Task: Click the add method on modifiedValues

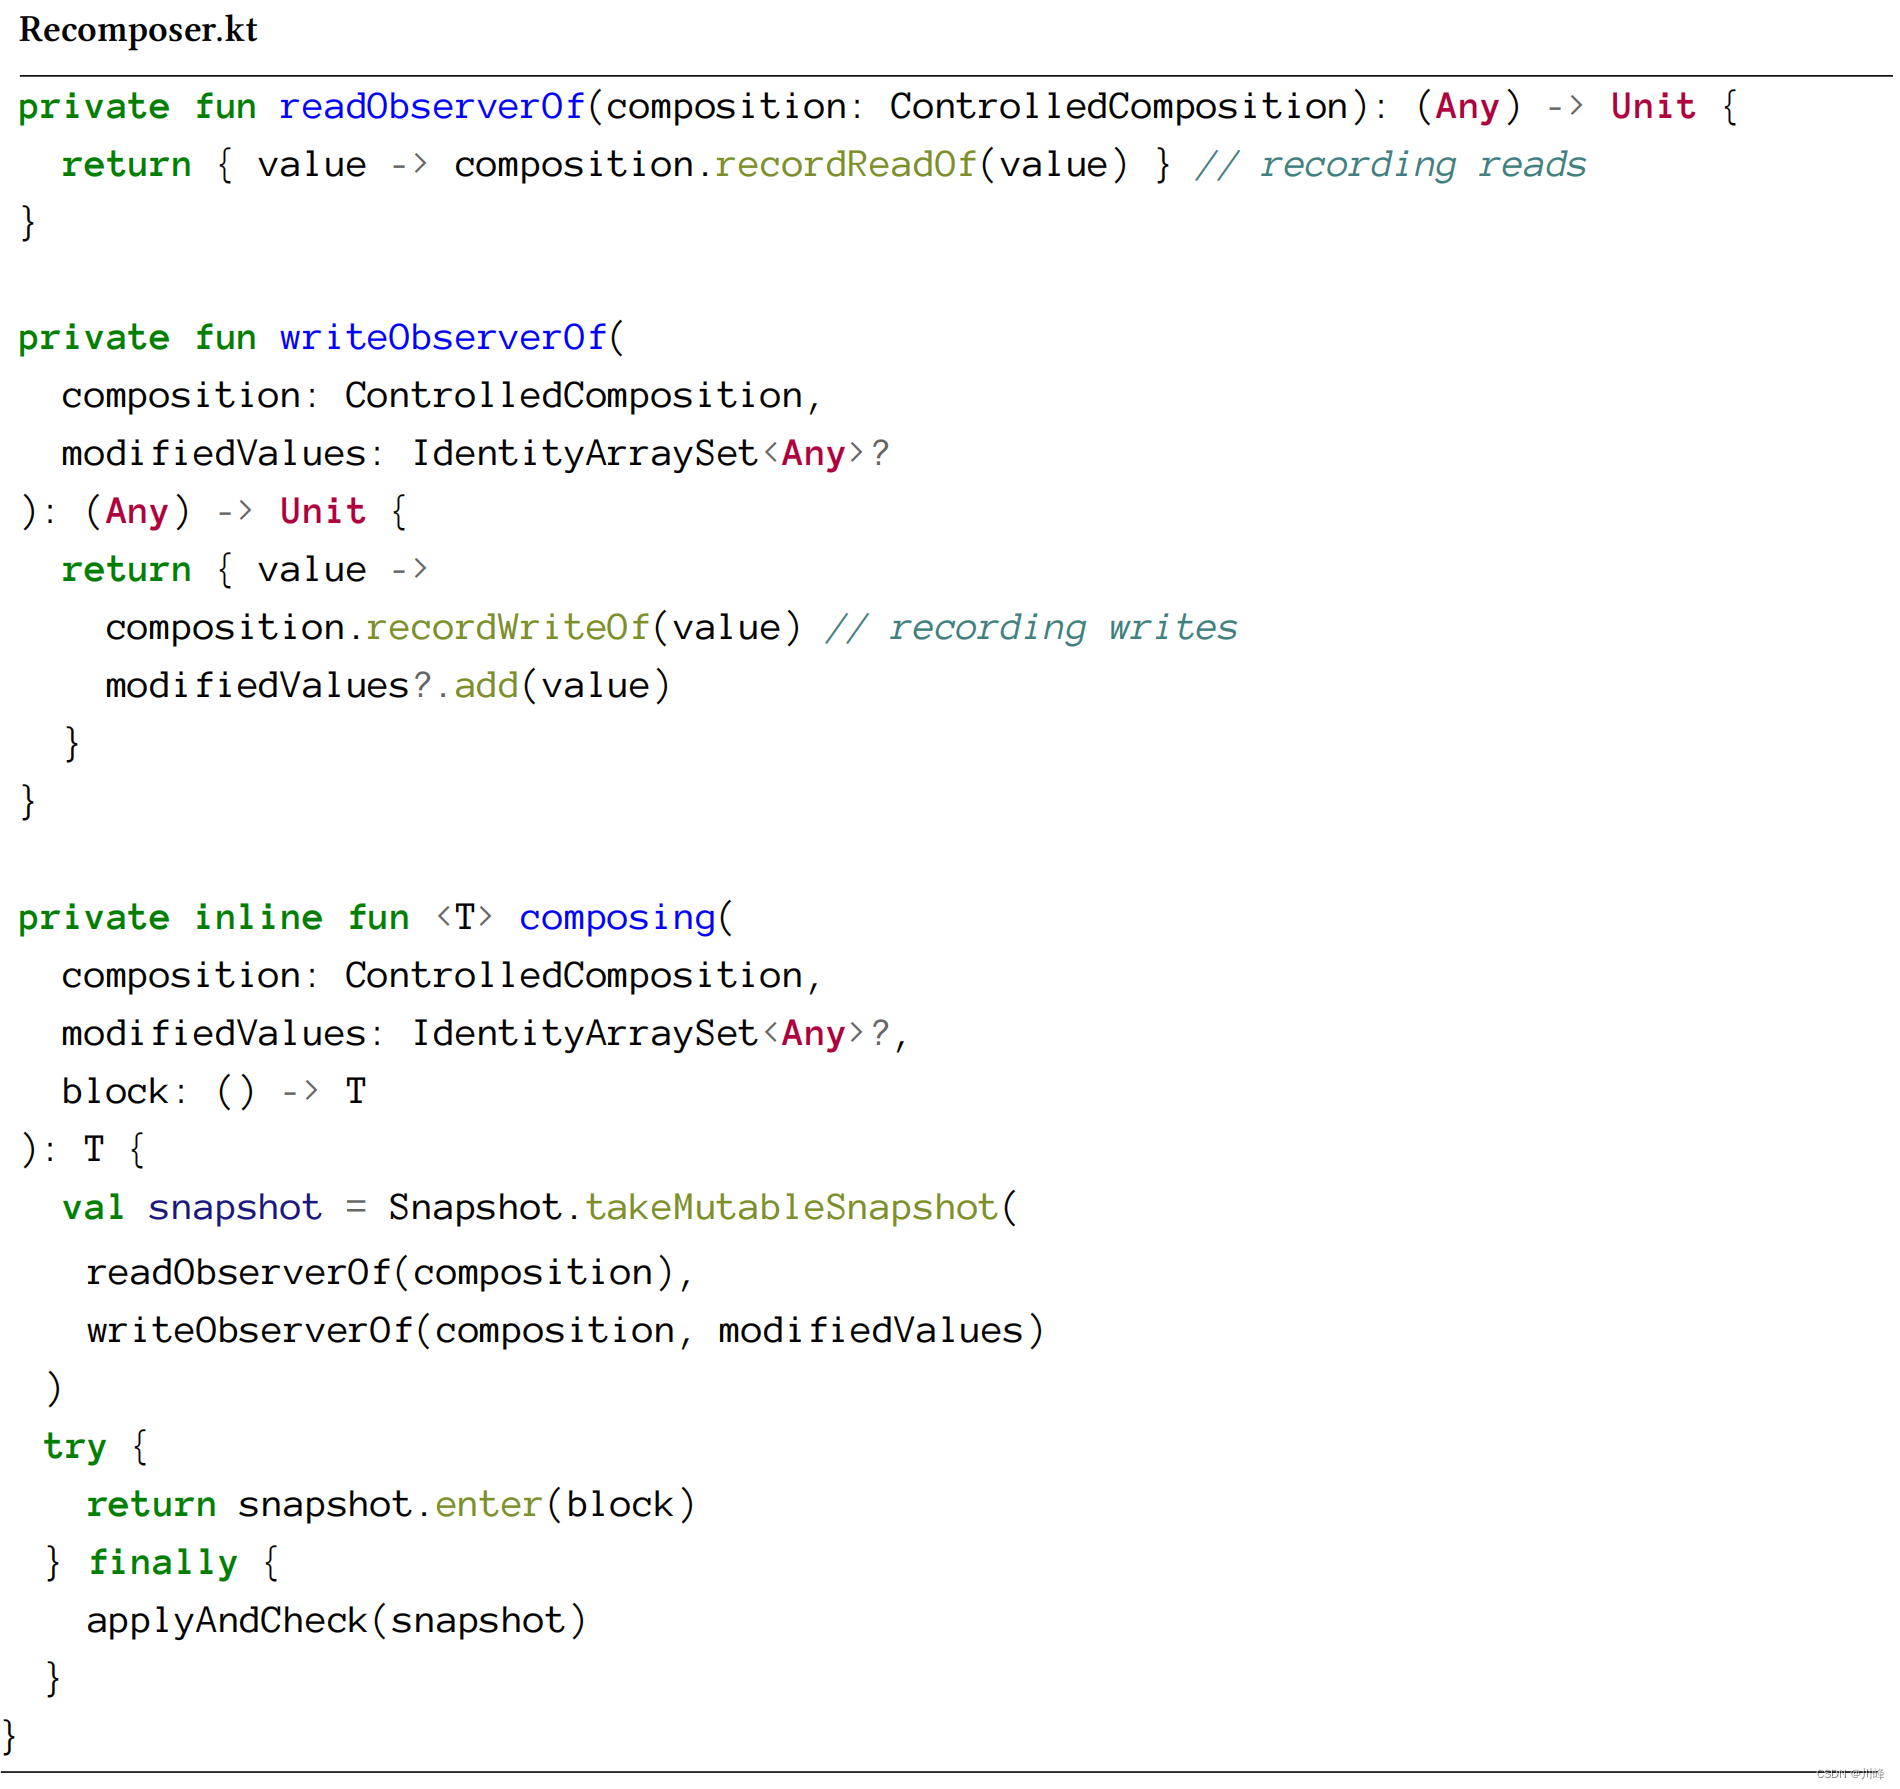Action: coord(486,685)
